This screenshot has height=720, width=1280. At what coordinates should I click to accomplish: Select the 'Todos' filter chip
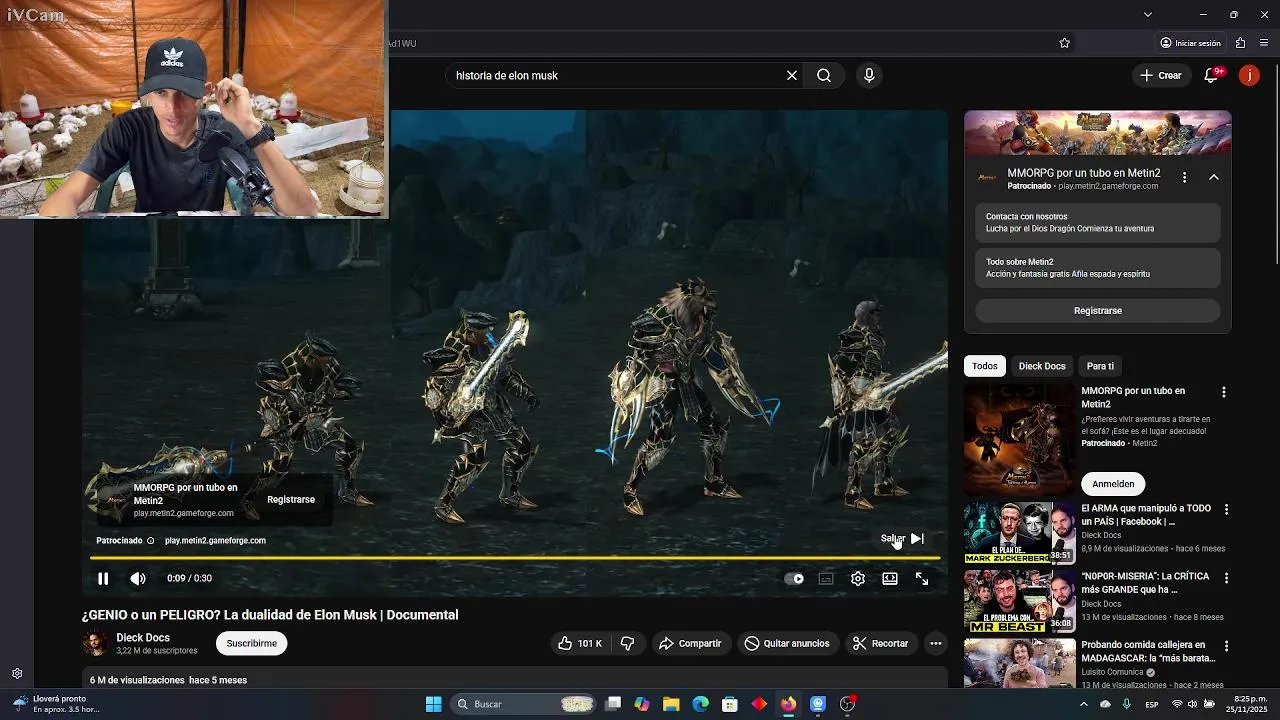click(x=985, y=366)
